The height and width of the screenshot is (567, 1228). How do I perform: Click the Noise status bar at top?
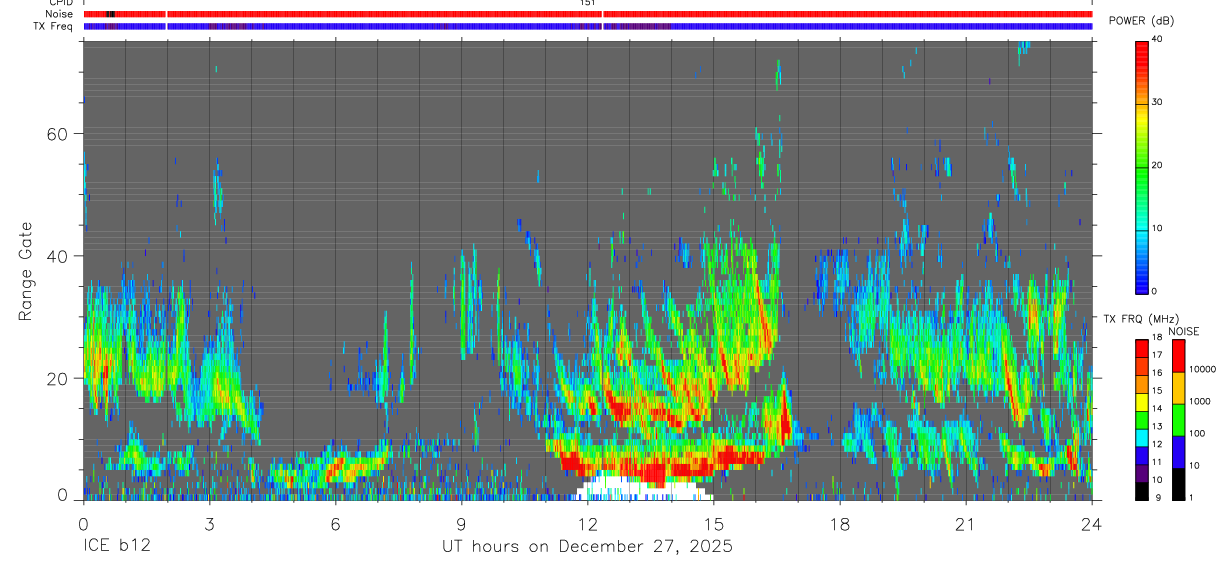[x=588, y=14]
